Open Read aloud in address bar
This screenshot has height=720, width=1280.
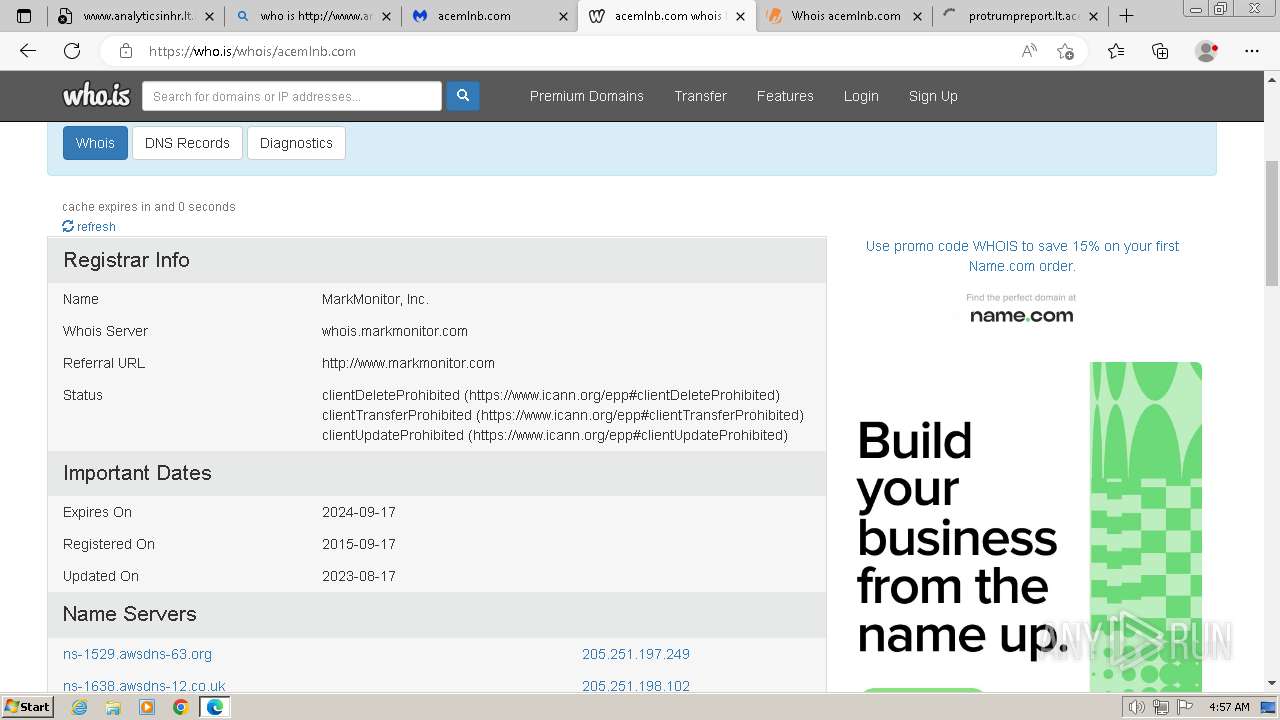1029,51
